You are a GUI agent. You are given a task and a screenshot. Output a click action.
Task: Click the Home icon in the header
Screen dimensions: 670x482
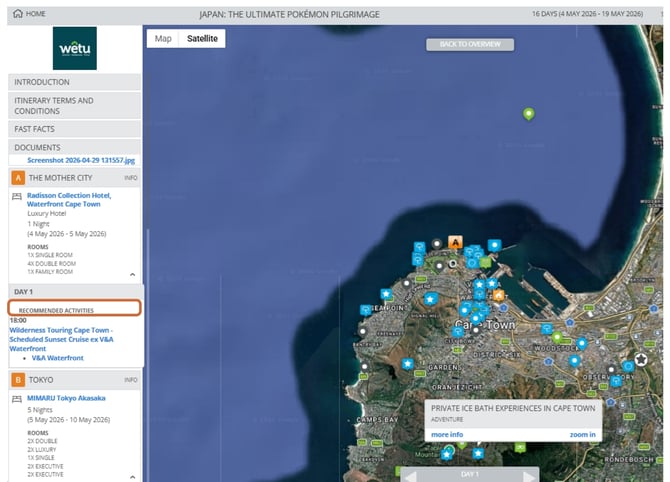tap(18, 14)
